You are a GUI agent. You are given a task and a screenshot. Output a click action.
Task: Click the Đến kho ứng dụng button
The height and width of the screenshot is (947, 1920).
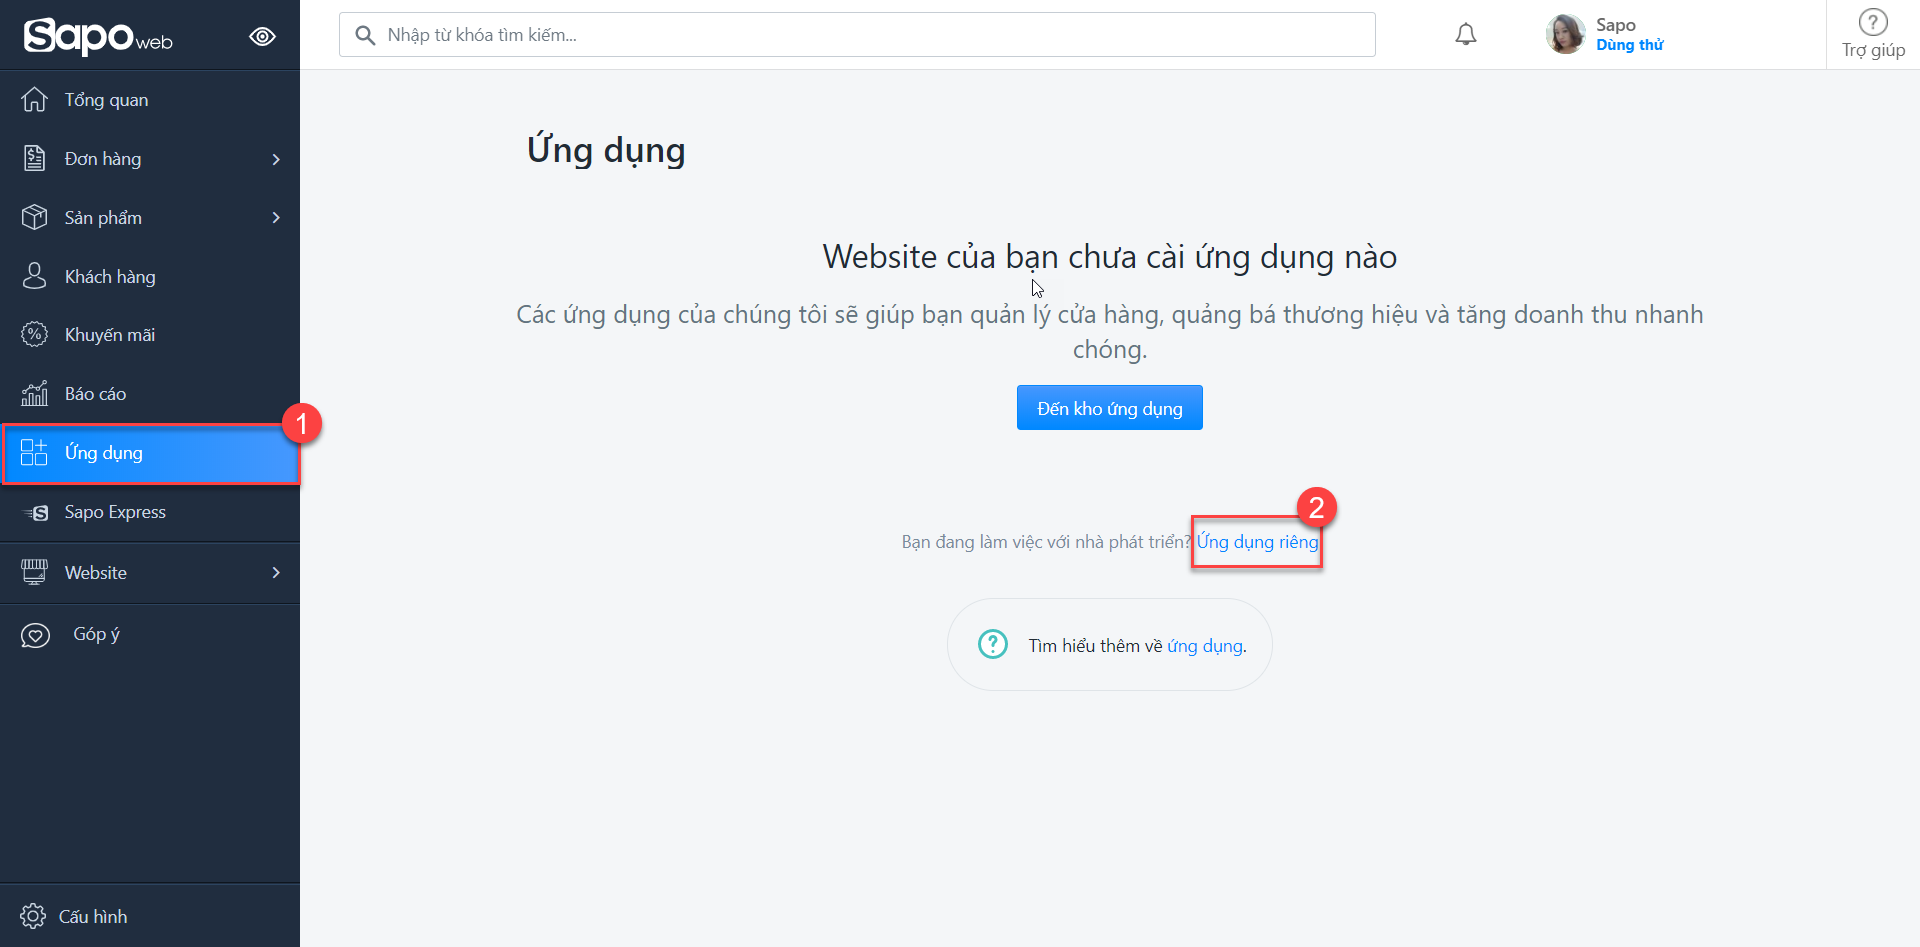pos(1109,407)
